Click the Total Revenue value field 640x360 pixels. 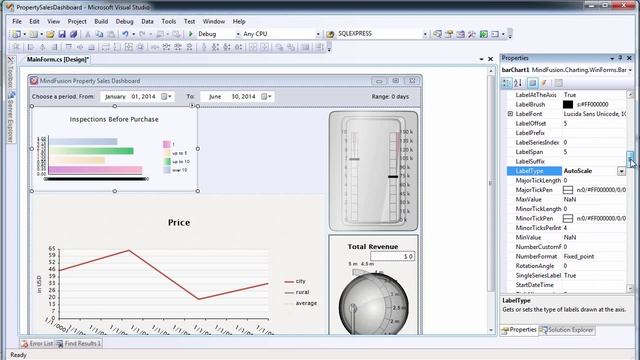coord(392,256)
